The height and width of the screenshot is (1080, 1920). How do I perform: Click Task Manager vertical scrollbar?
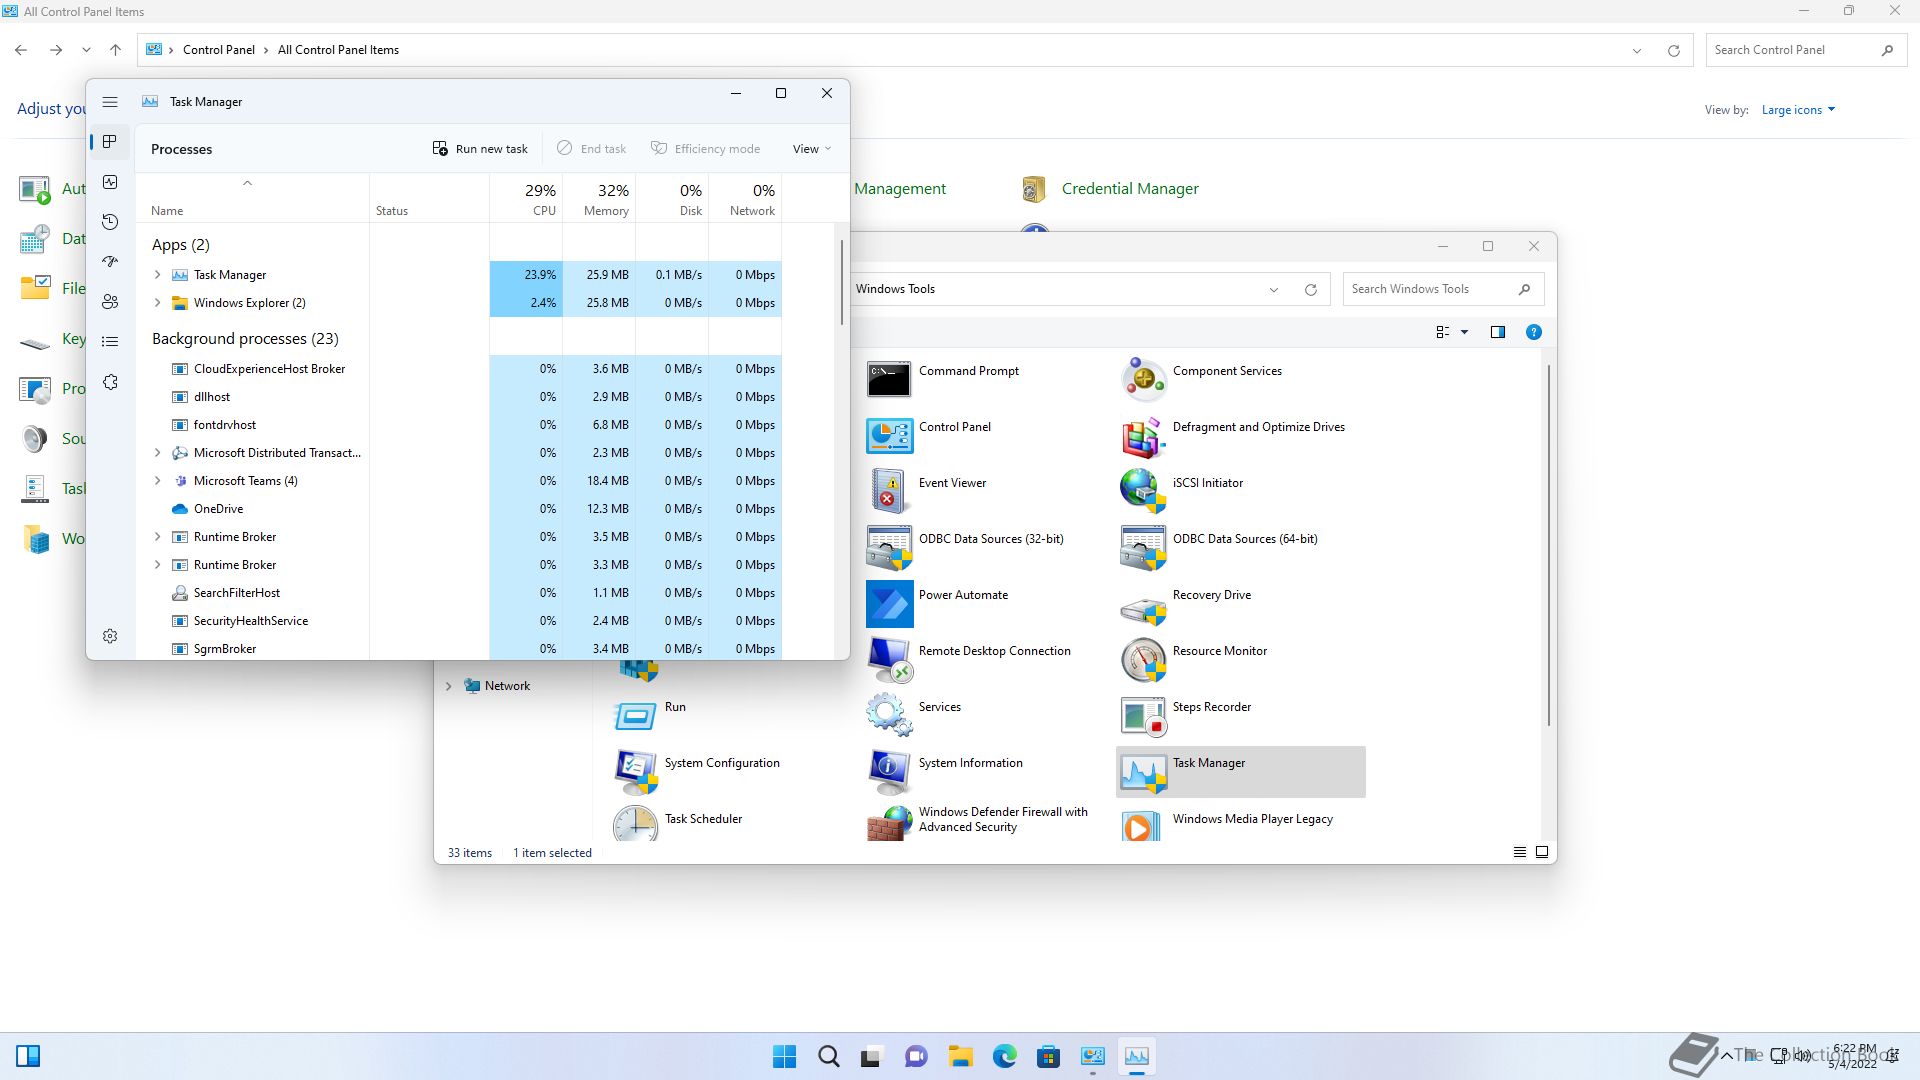tap(842, 282)
